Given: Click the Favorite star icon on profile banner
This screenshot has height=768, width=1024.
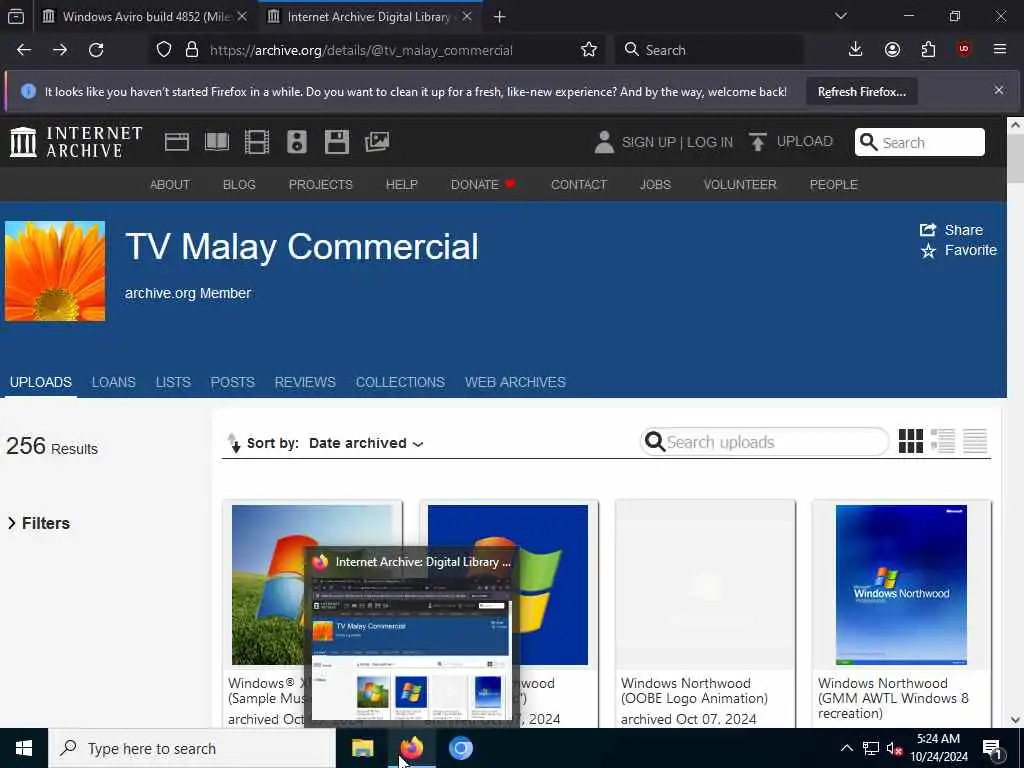Looking at the screenshot, I should pyautogui.click(x=928, y=250).
